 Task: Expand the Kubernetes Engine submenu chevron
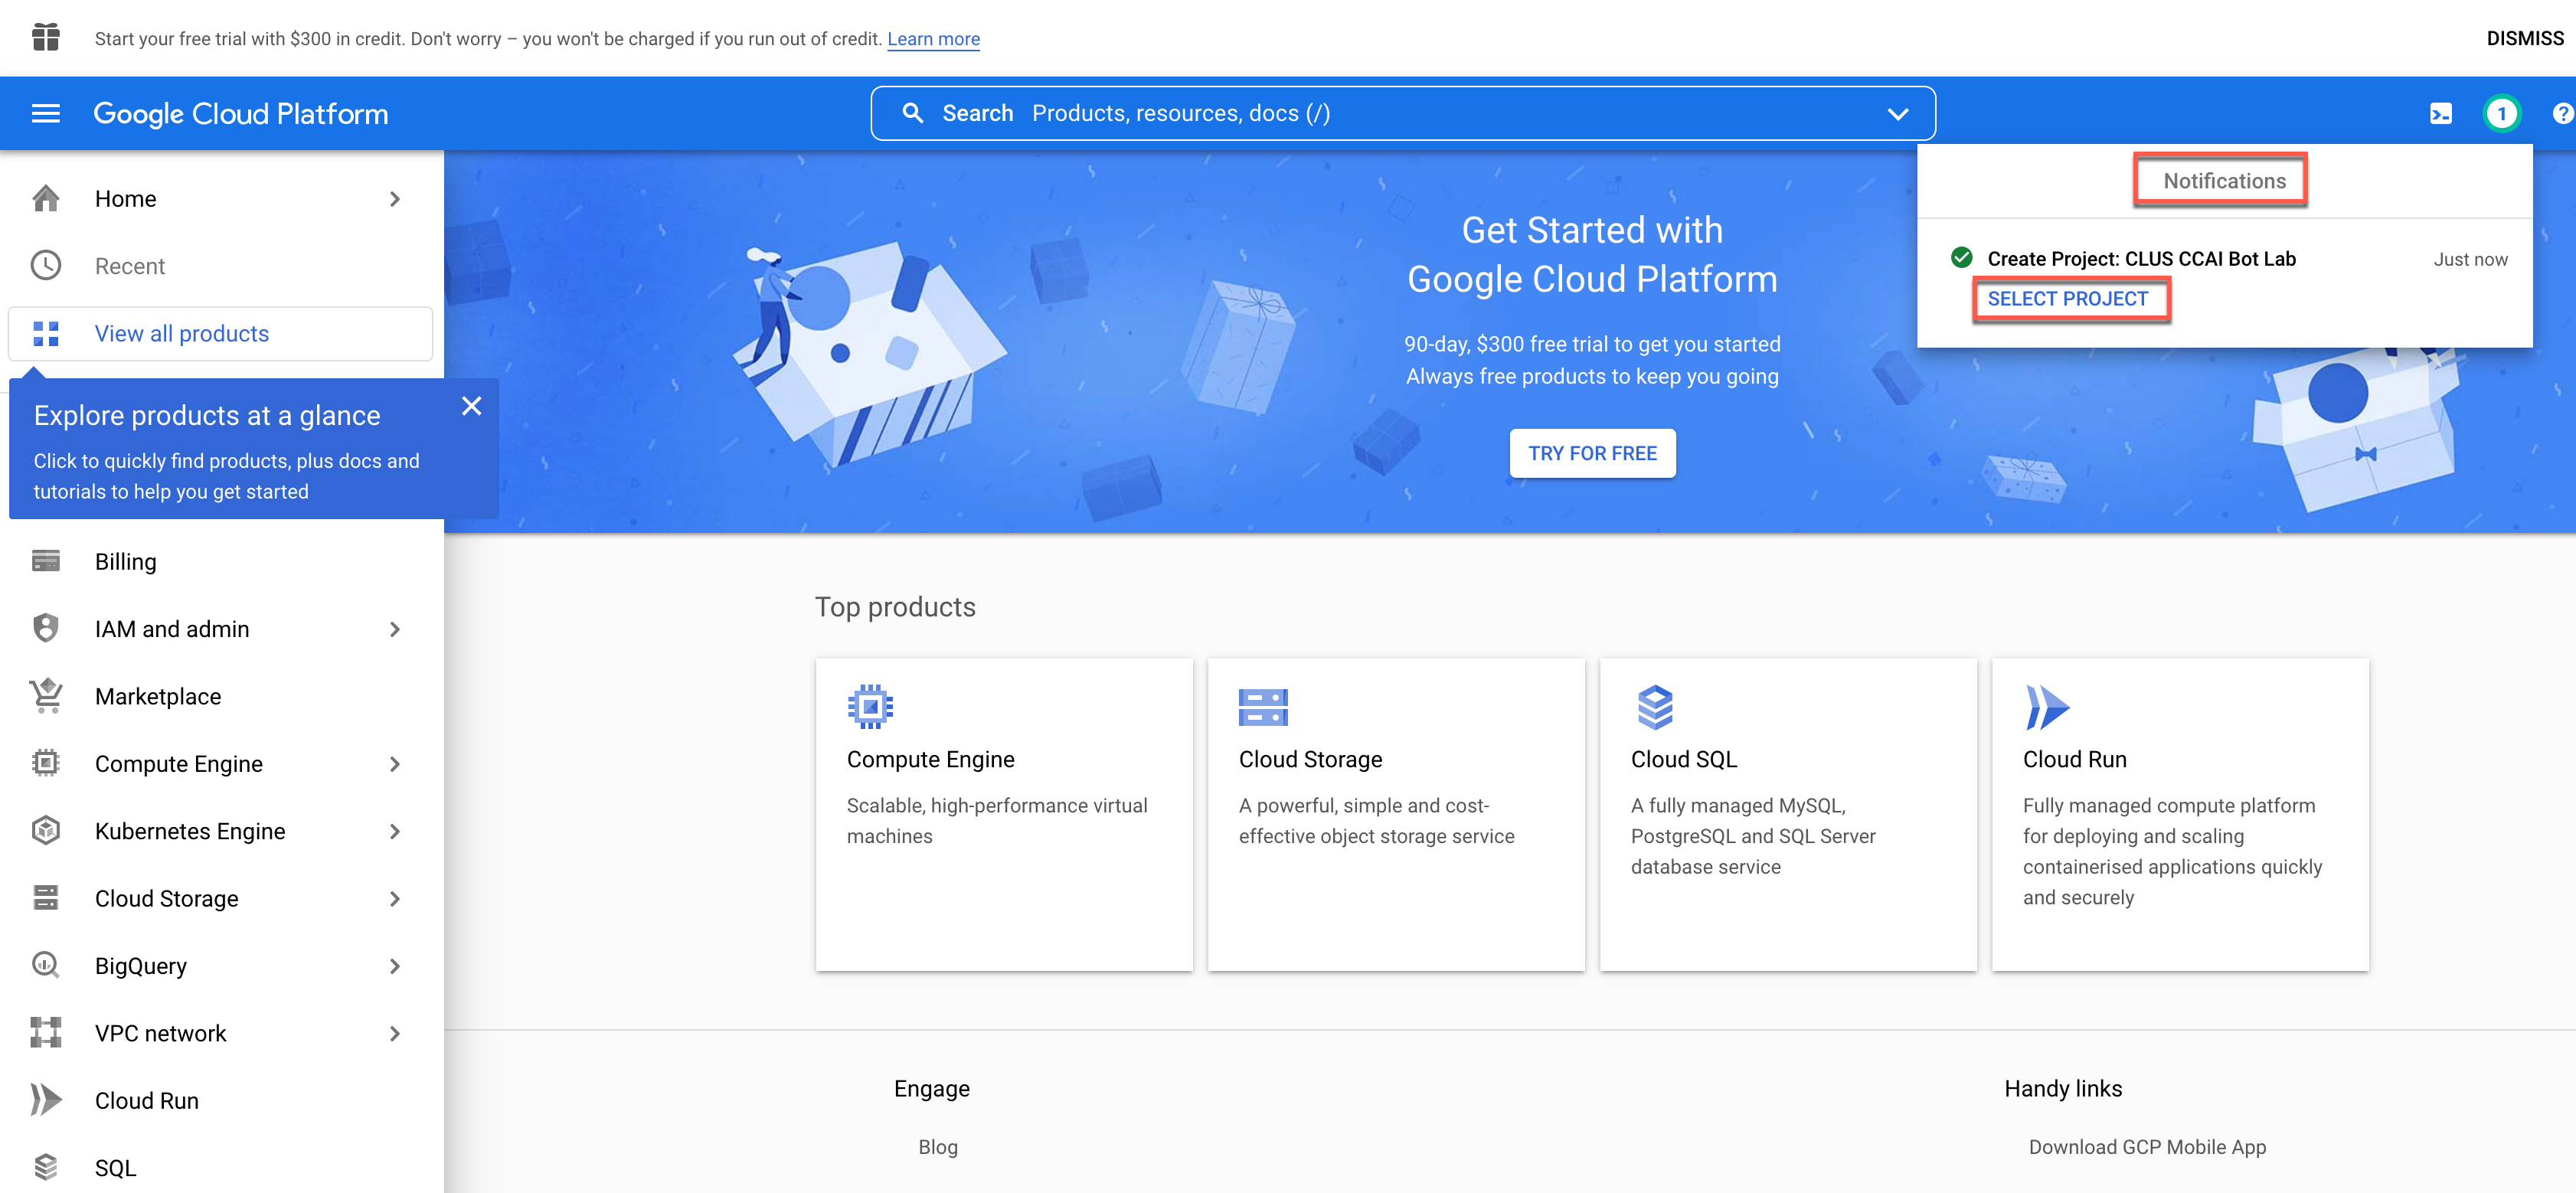395,831
